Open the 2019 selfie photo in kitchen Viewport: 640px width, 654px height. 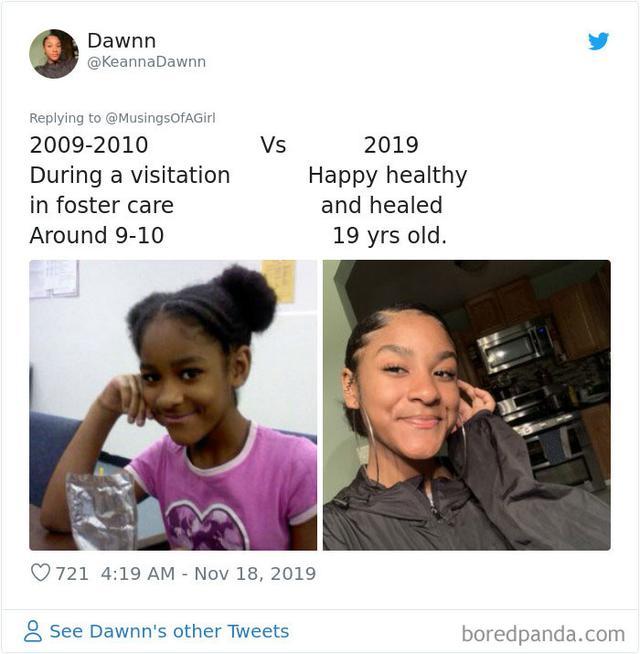[466, 405]
